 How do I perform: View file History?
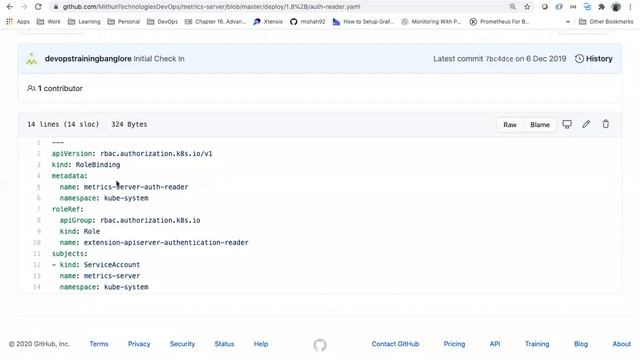coord(594,59)
